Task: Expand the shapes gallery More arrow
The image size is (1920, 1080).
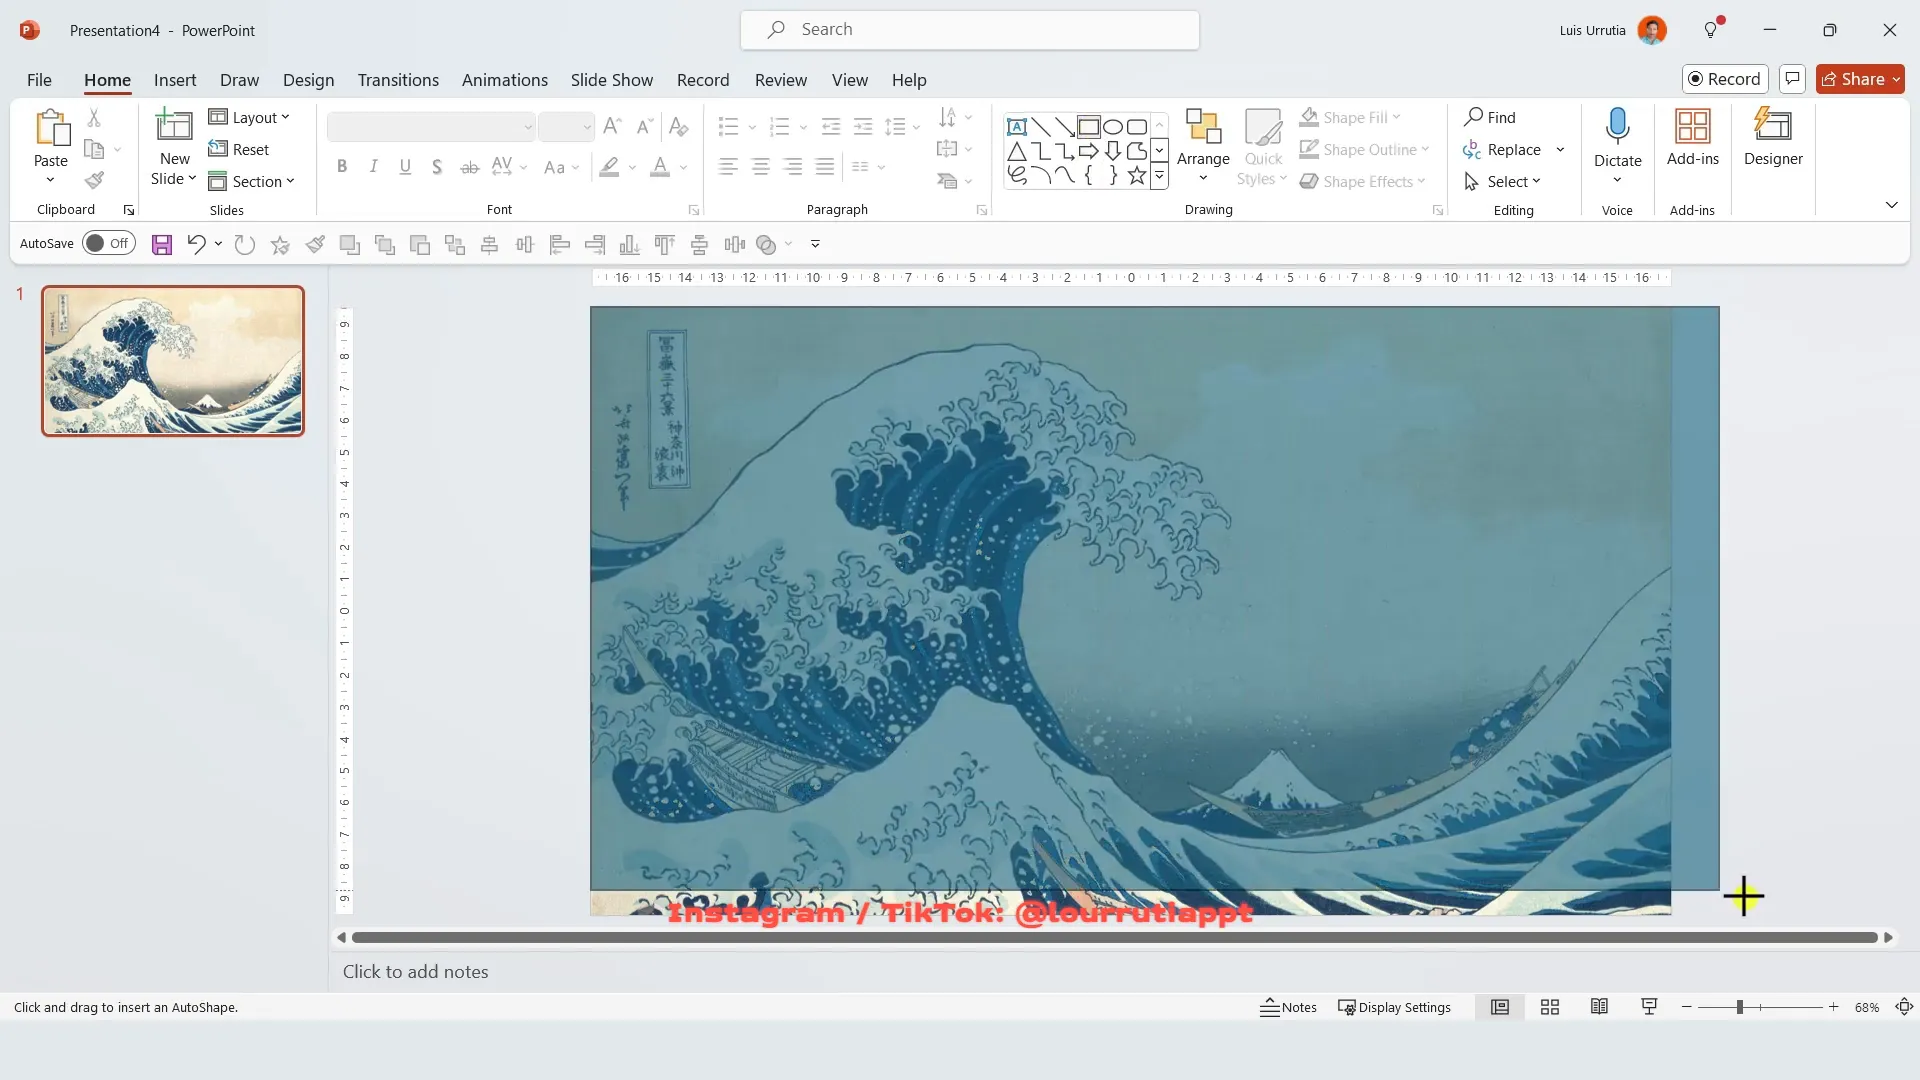Action: tap(1159, 177)
